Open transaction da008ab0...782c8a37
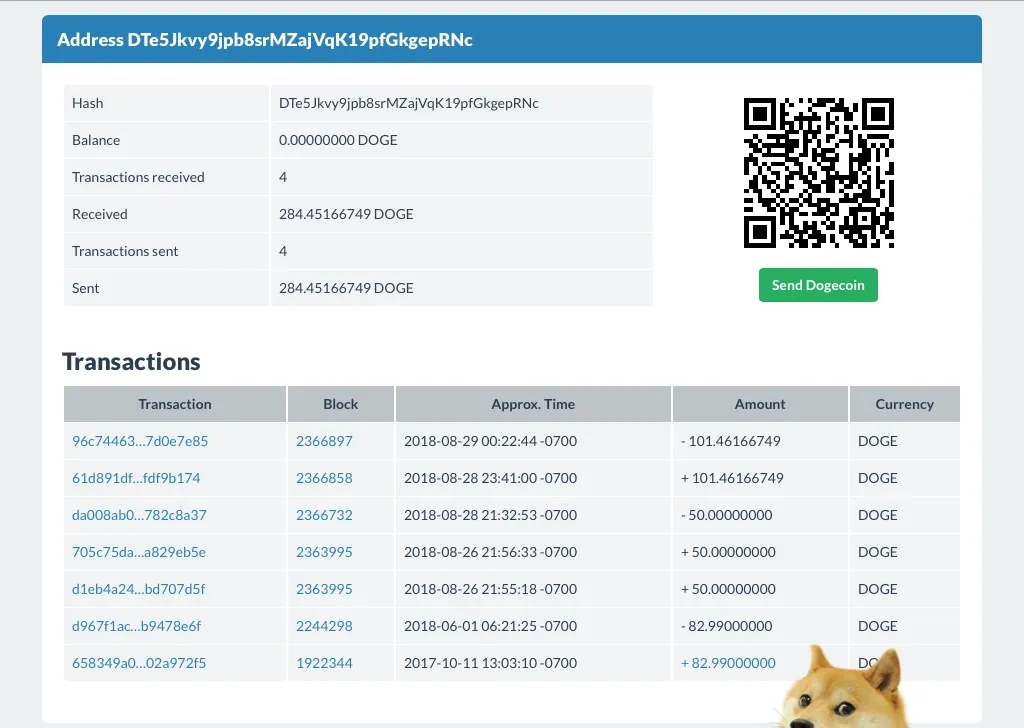The image size is (1024, 728). 139,515
